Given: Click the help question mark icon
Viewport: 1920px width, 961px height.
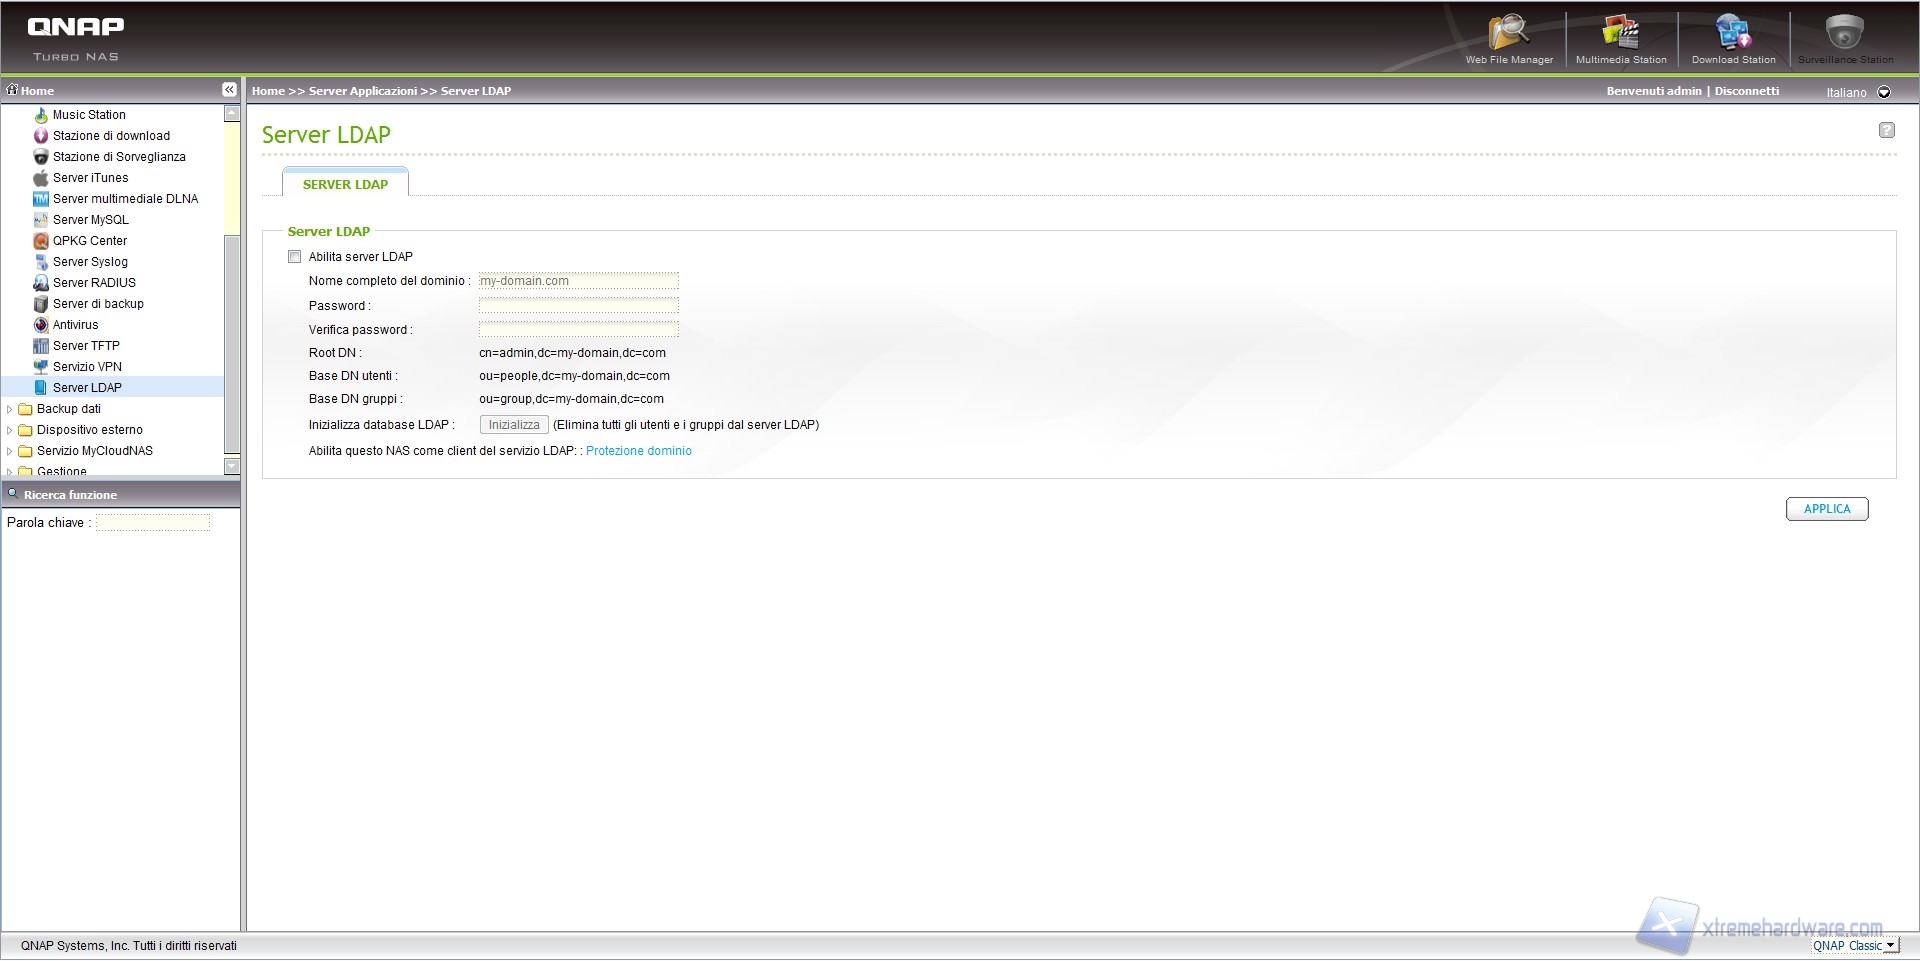Looking at the screenshot, I should coord(1886,130).
